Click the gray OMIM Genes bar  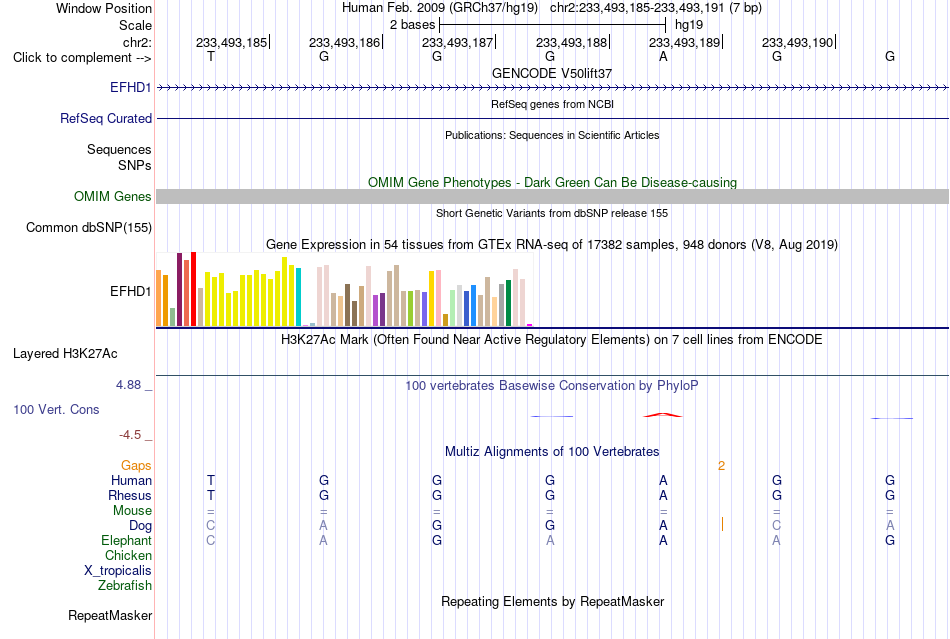(552, 196)
